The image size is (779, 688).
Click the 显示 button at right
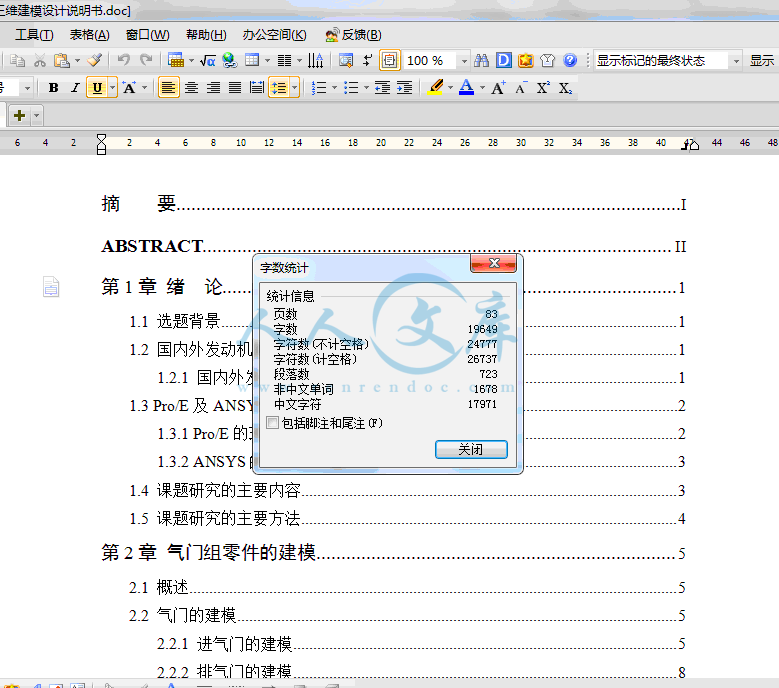(x=762, y=61)
